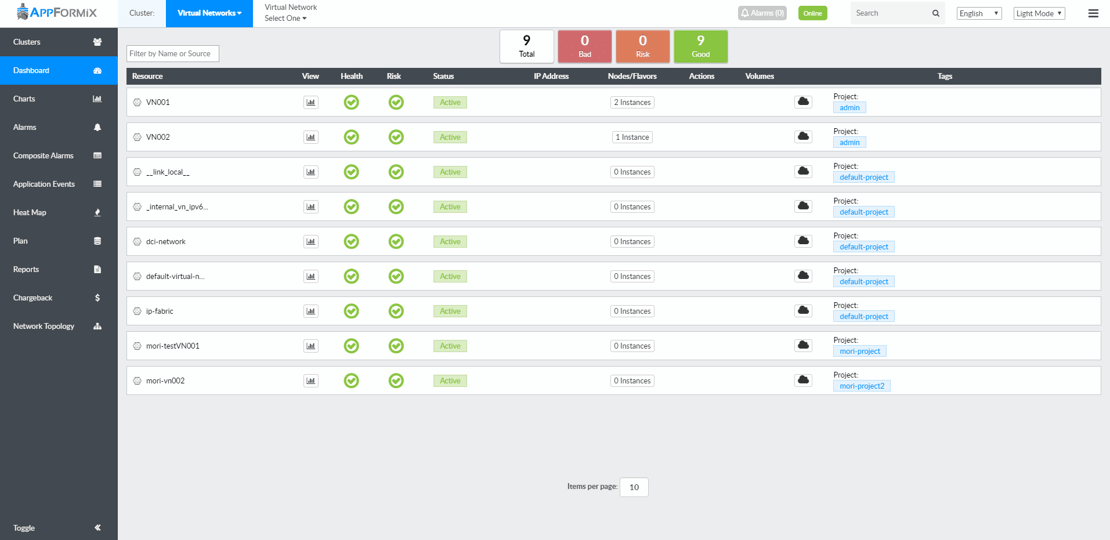
Task: Click resource name _internal_vn_ipv6...
Action: (x=177, y=207)
